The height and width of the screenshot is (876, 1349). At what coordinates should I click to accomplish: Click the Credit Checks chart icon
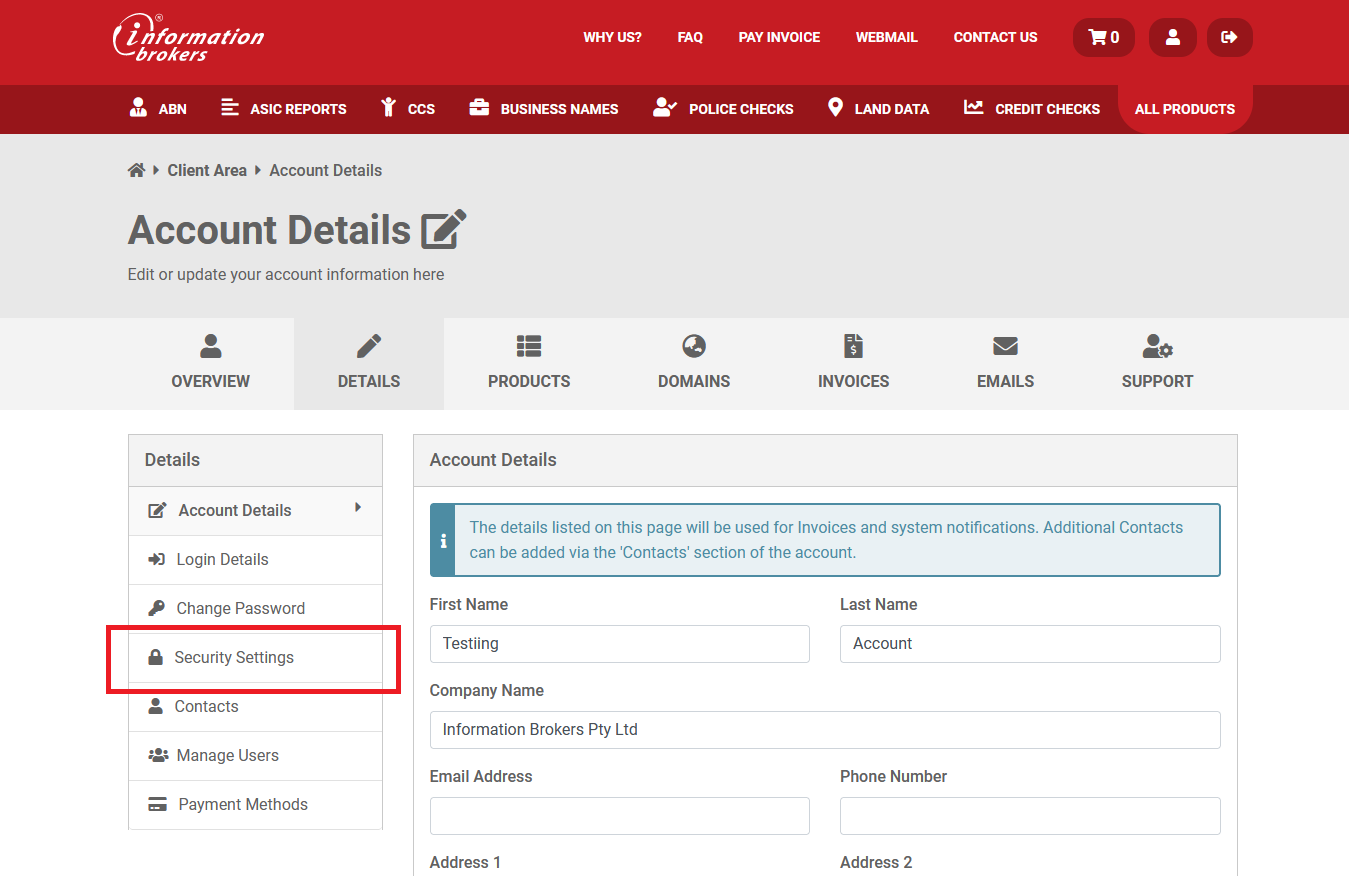pos(974,107)
